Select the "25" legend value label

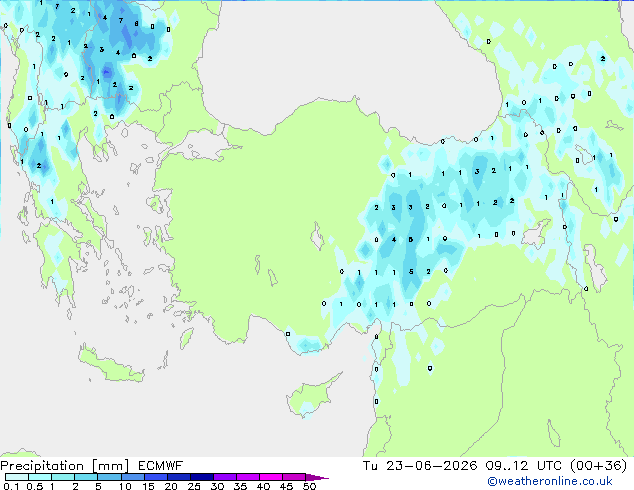[194, 486]
